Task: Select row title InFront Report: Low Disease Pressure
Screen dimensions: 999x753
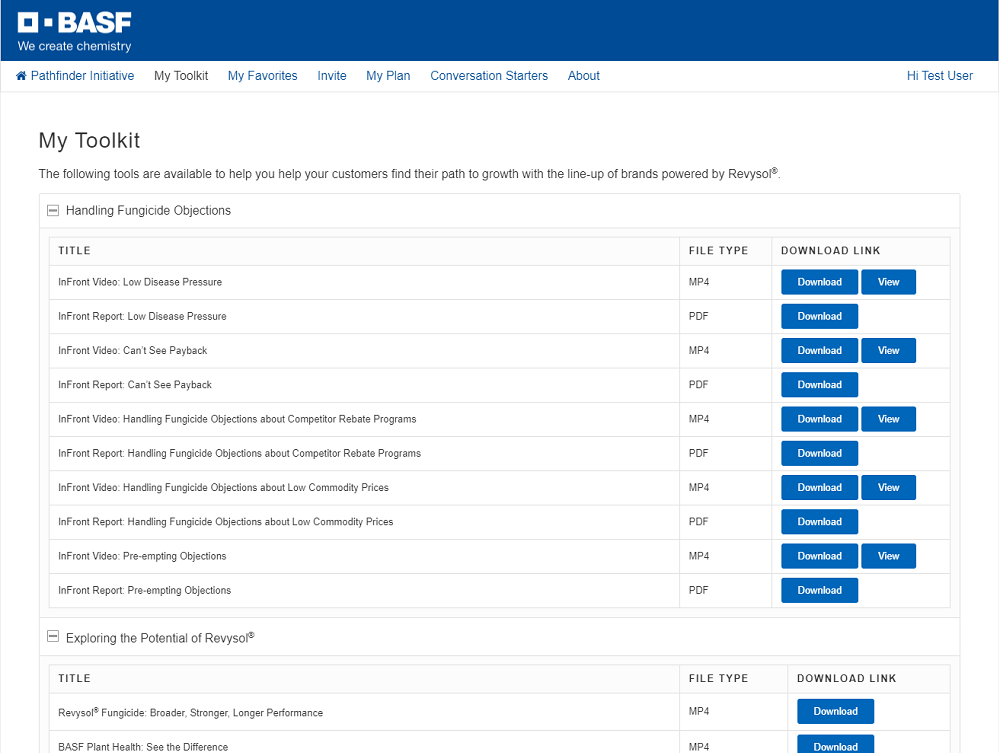Action: (142, 317)
